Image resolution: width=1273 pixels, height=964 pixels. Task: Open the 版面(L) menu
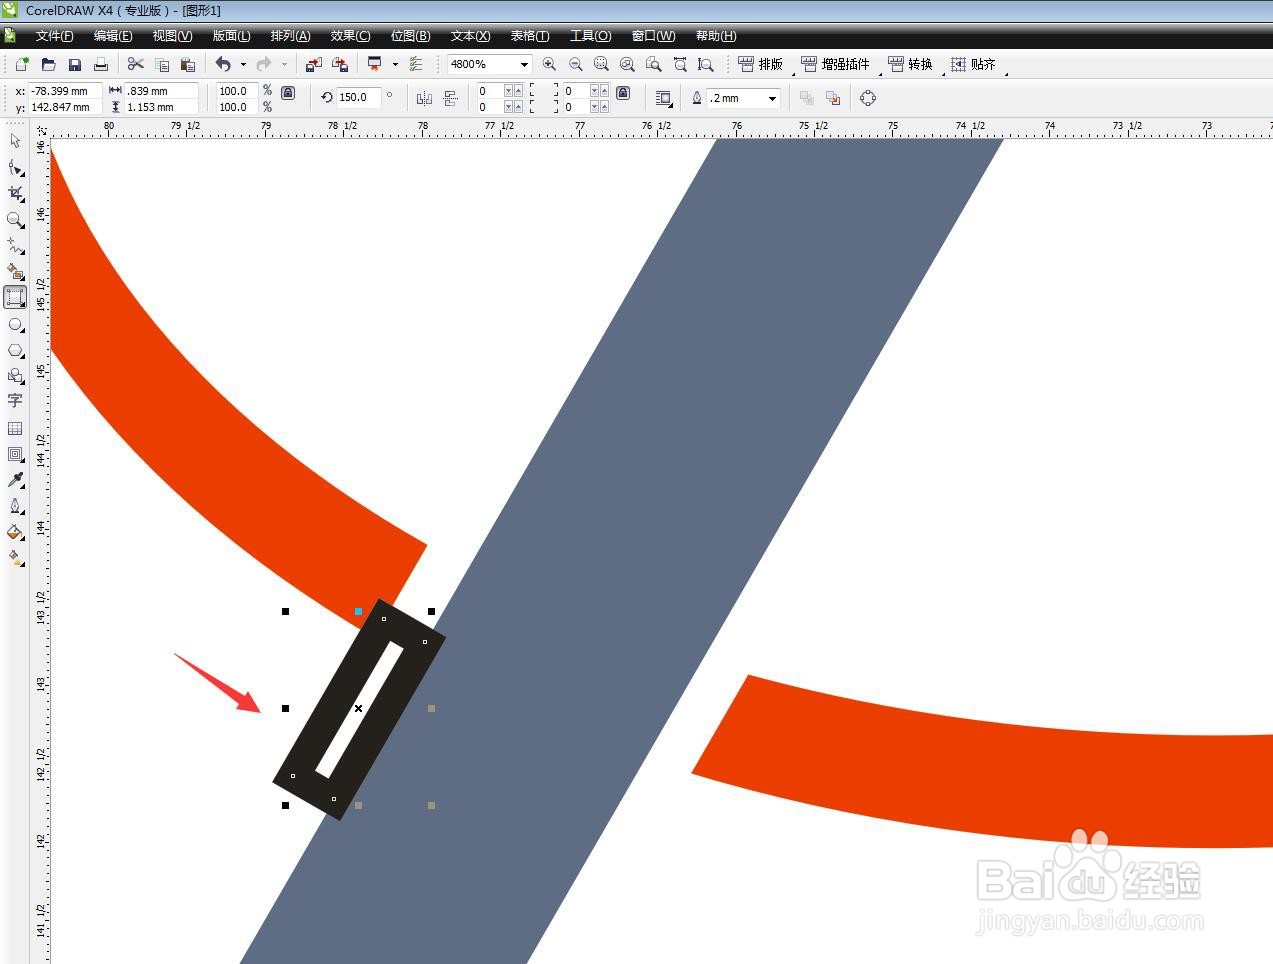(x=231, y=36)
